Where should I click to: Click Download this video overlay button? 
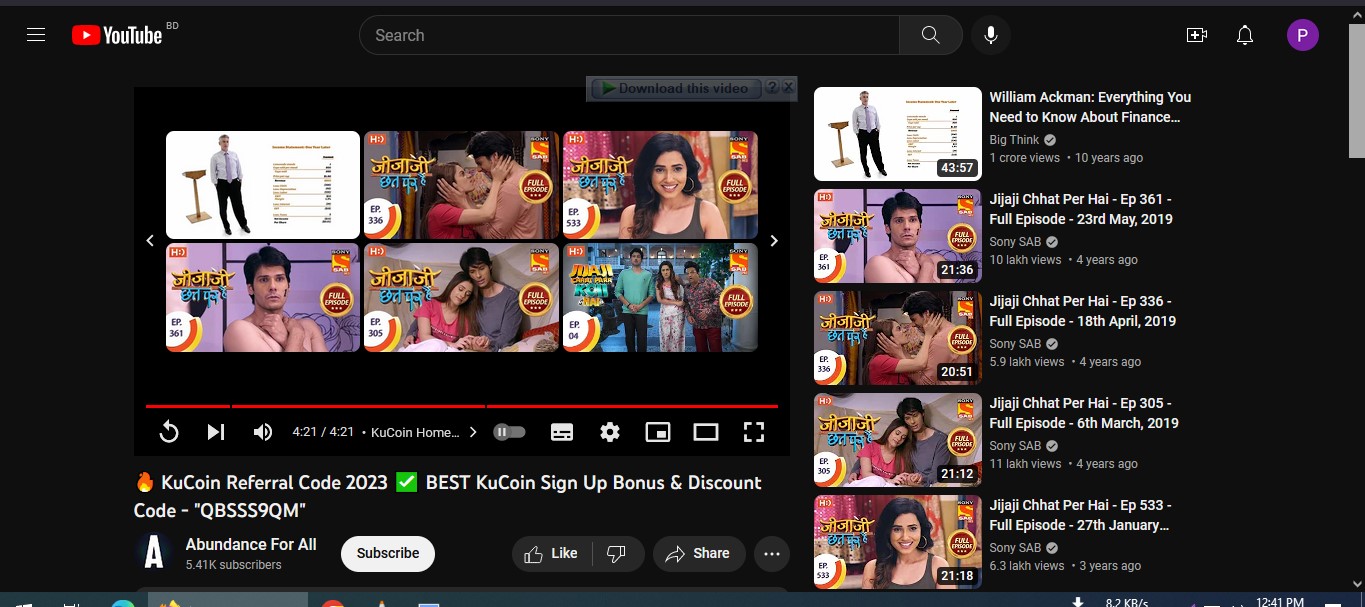pyautogui.click(x=674, y=88)
